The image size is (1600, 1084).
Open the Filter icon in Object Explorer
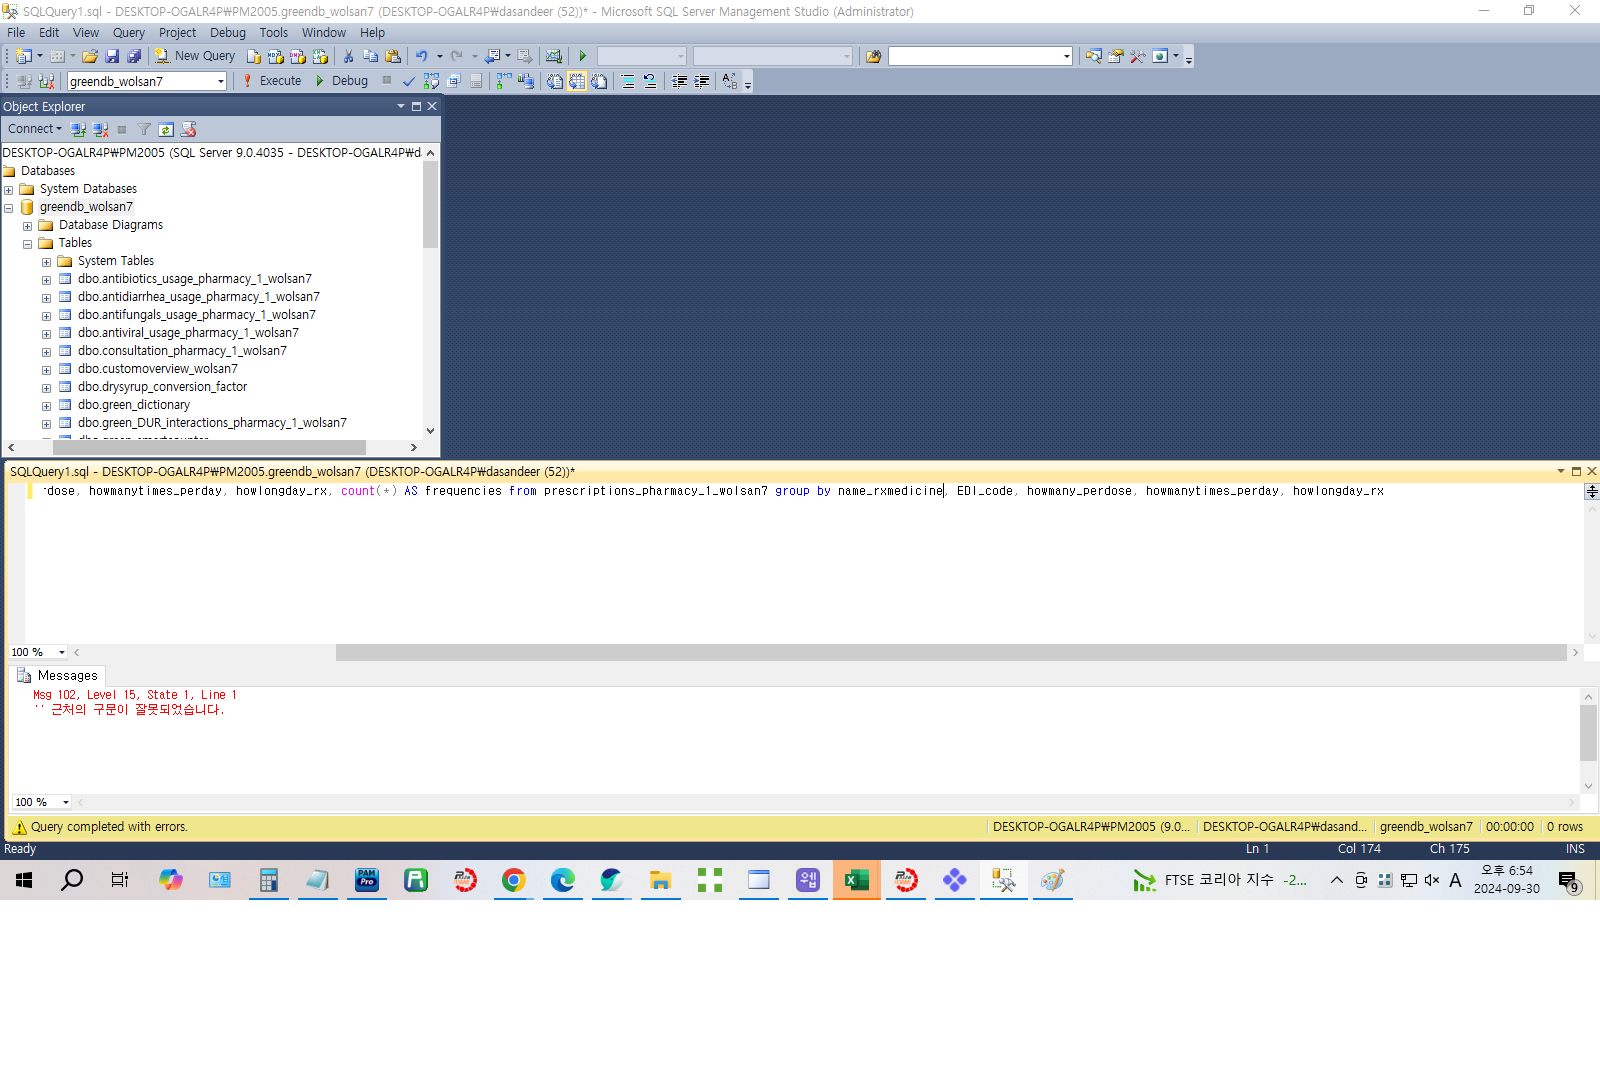(144, 129)
